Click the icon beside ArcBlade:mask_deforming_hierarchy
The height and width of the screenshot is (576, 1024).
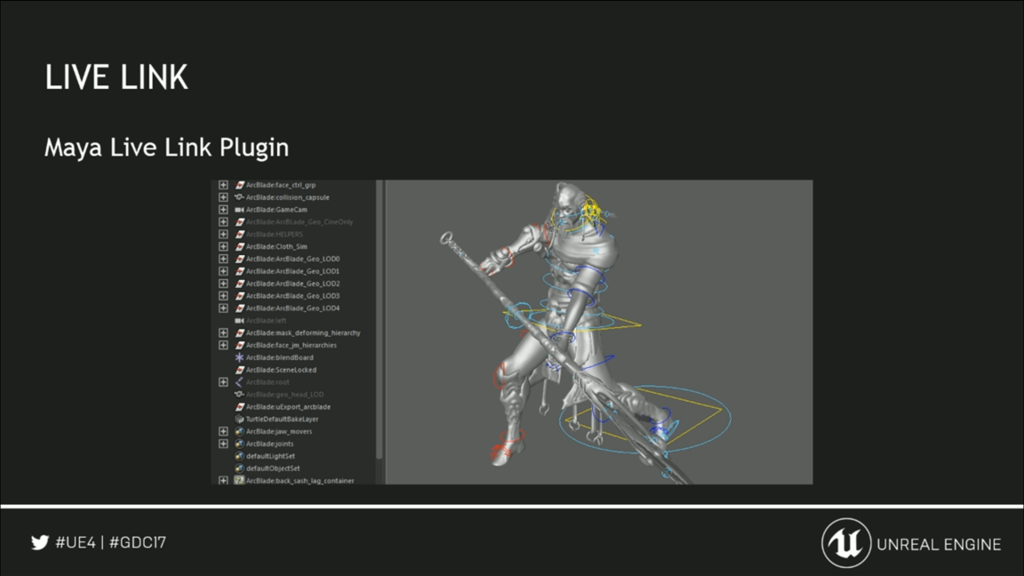point(240,333)
